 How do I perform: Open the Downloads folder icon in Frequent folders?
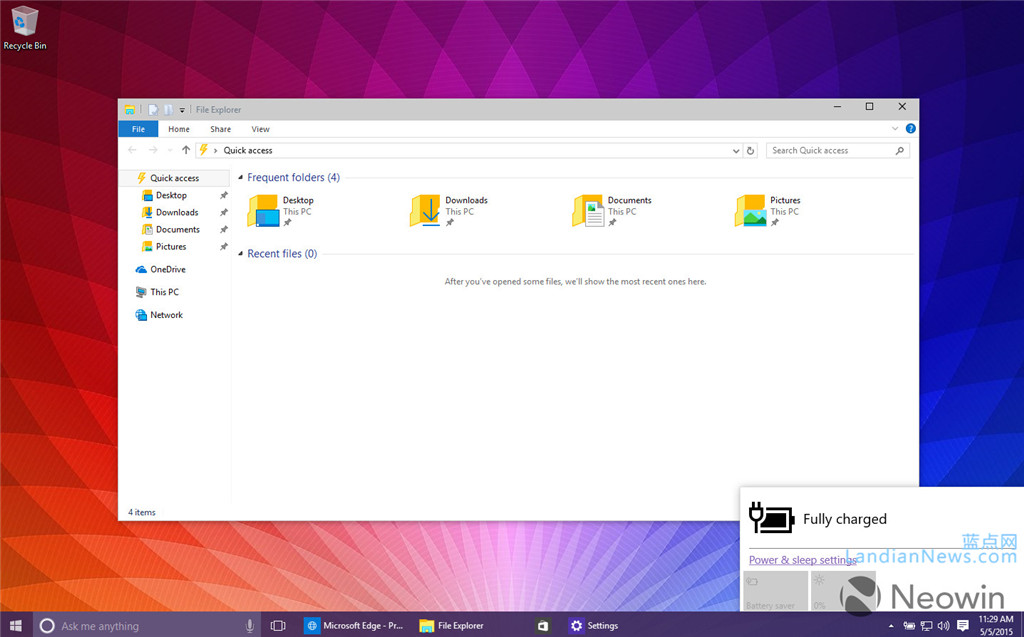pyautogui.click(x=424, y=210)
